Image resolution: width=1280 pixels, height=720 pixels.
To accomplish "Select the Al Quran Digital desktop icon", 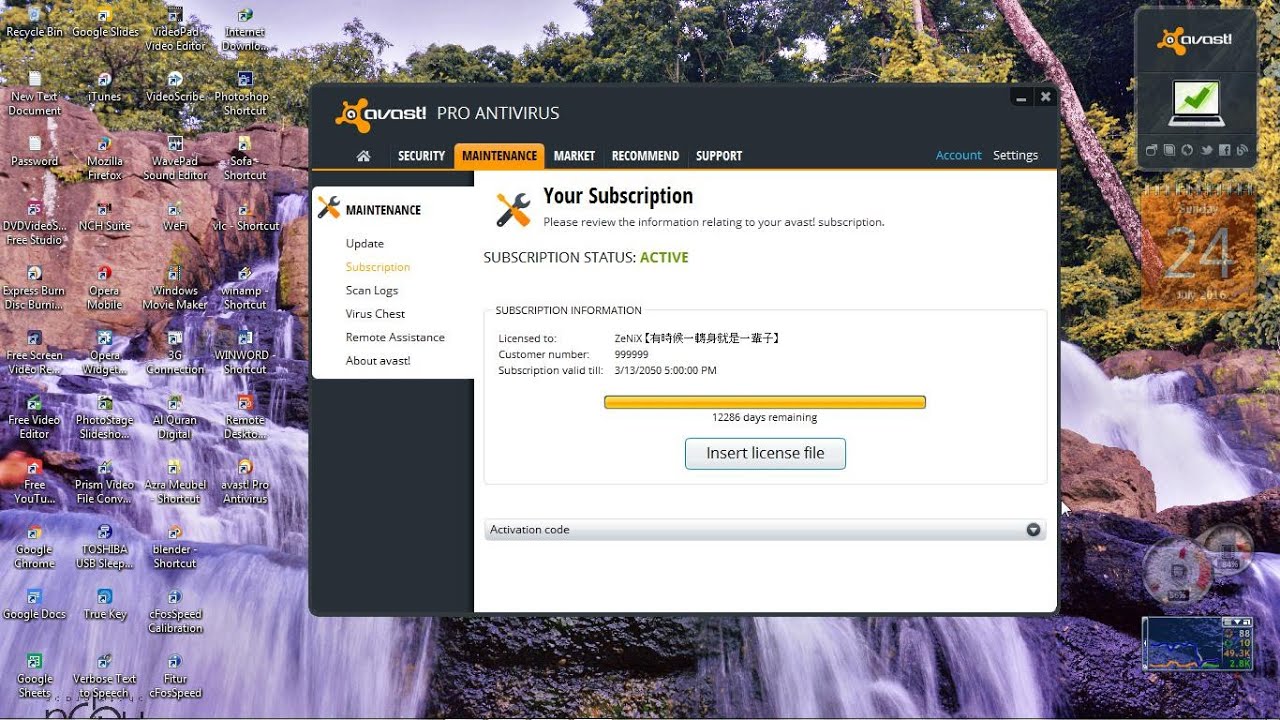I will coord(175,418).
